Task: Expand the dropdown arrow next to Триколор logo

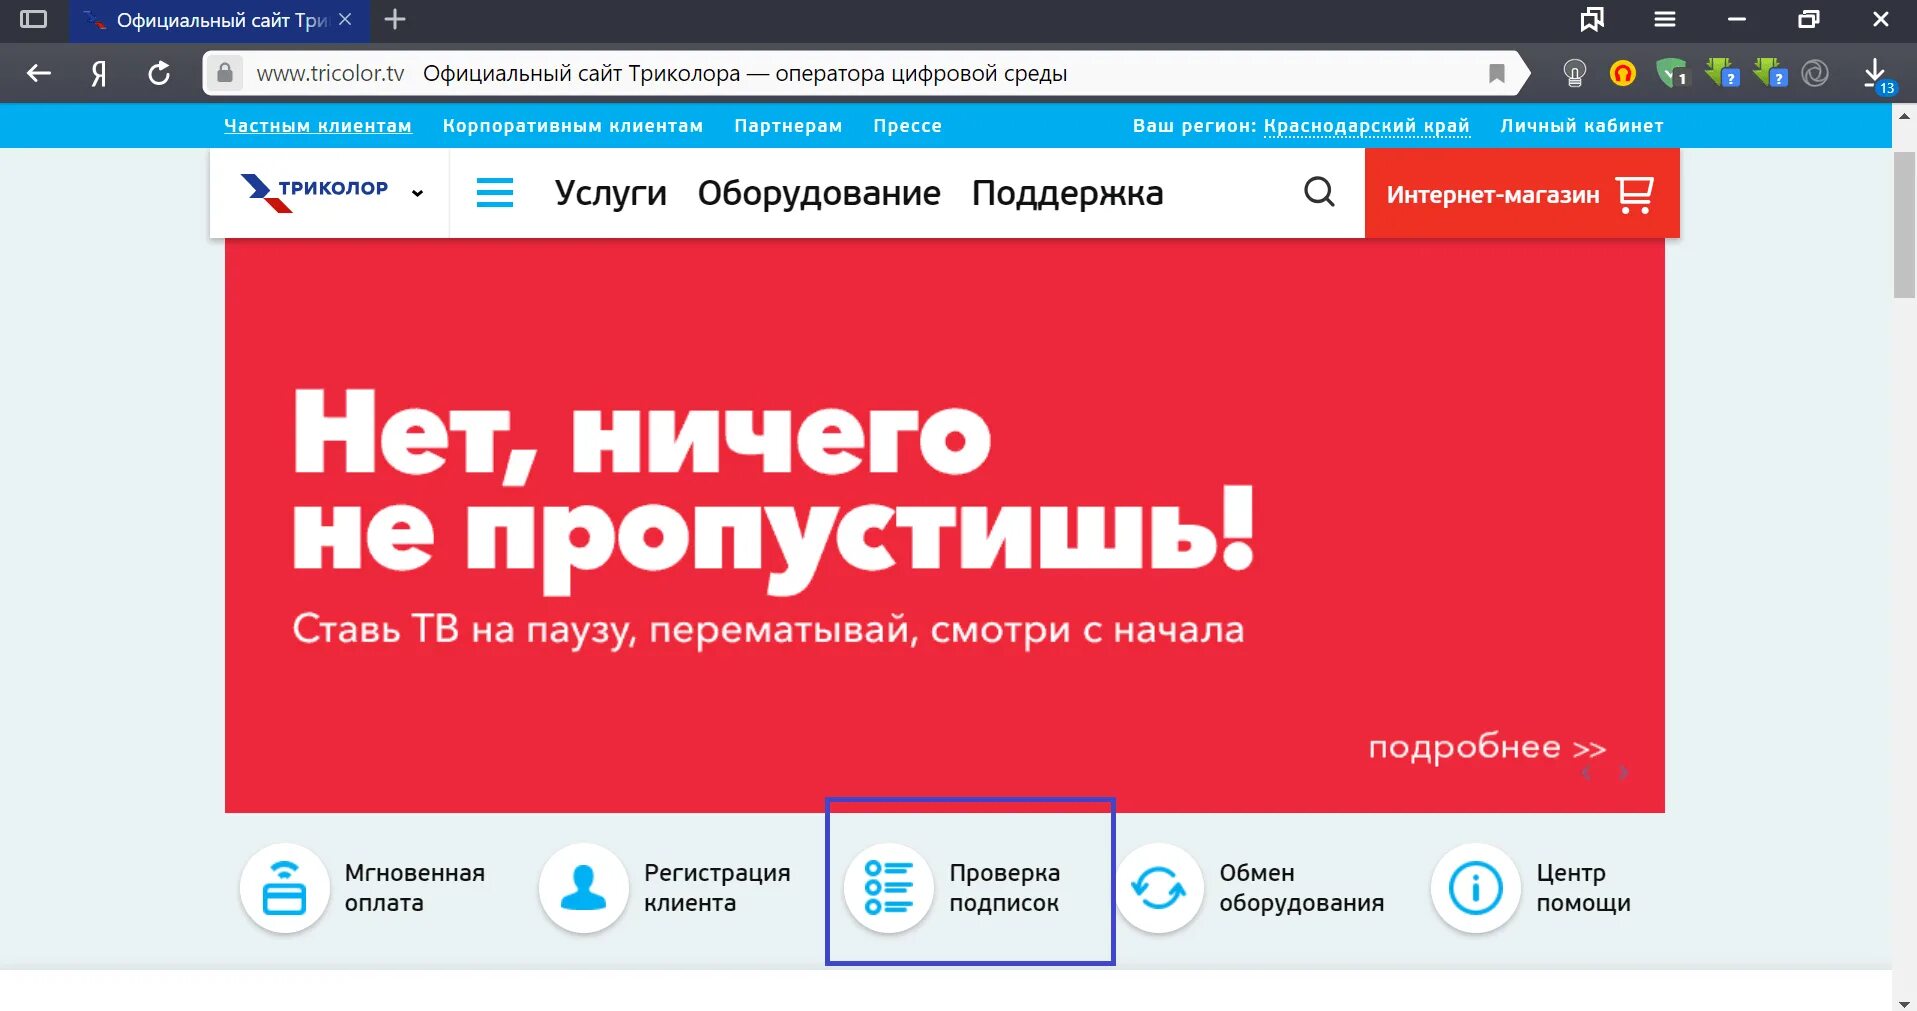Action: pyautogui.click(x=417, y=193)
